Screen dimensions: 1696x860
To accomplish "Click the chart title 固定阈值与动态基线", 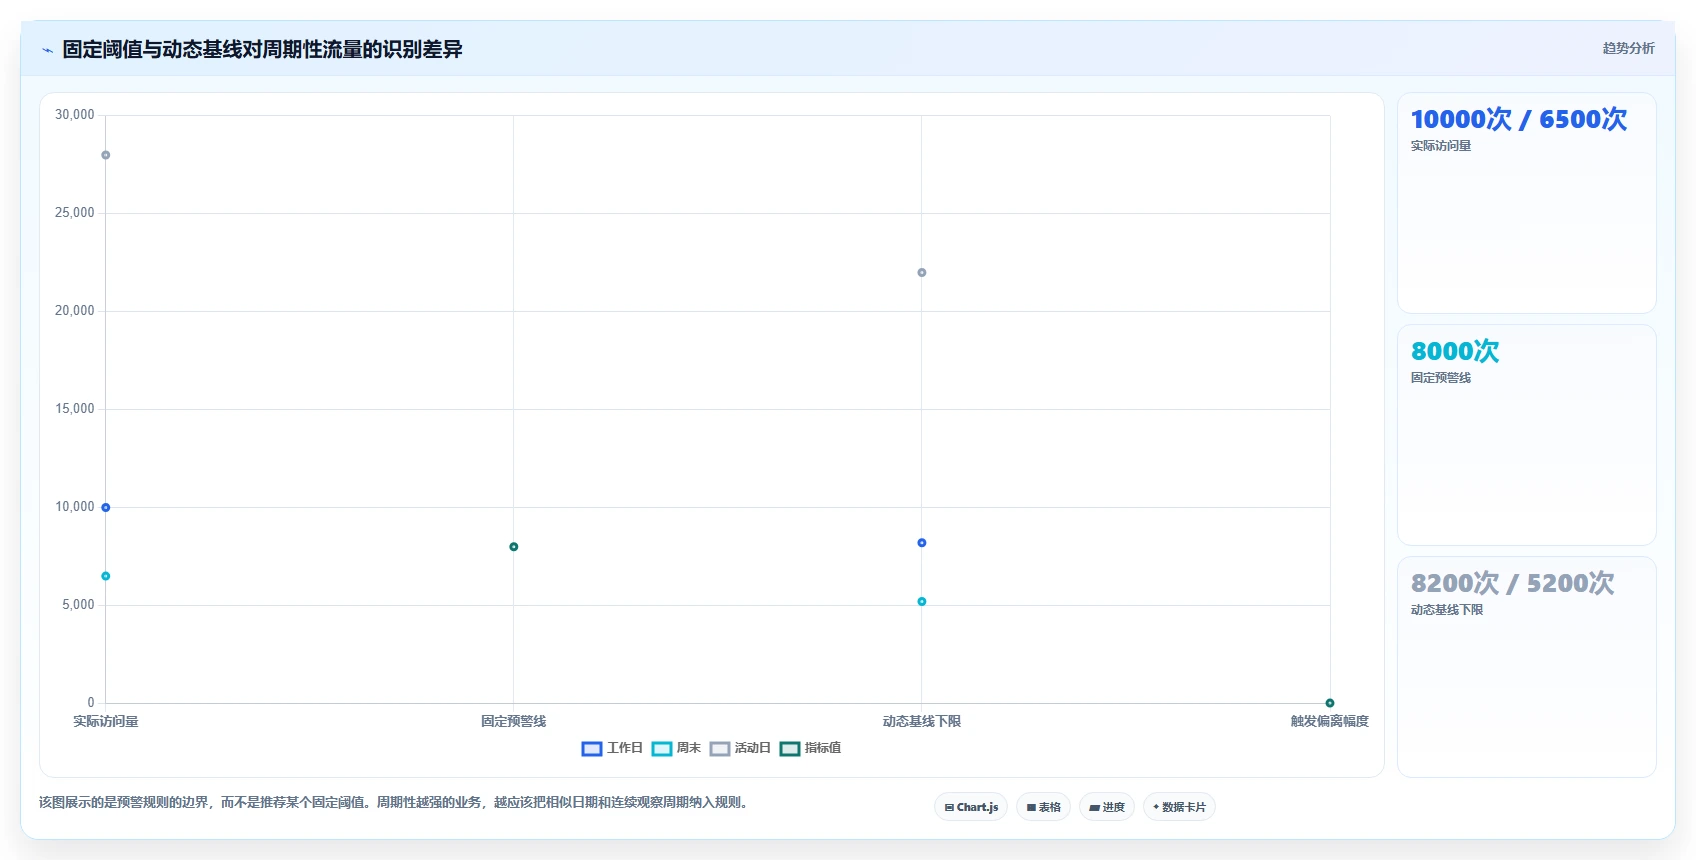I will 262,49.
